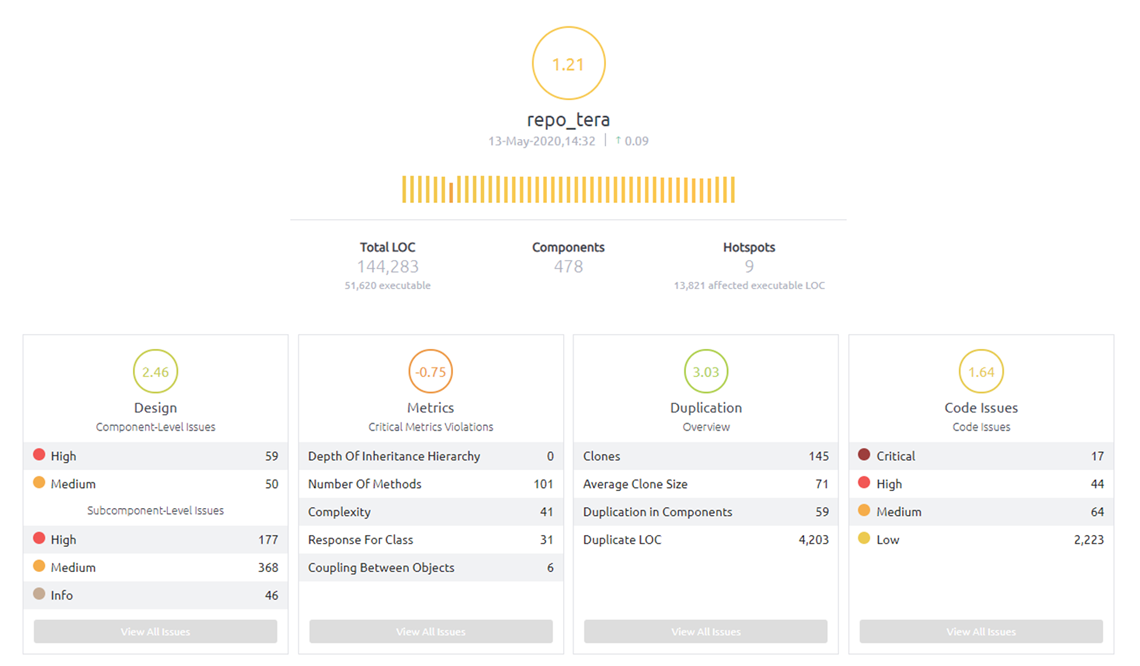Click the orange dot beside Subcomponent Medium 368

tap(39, 566)
